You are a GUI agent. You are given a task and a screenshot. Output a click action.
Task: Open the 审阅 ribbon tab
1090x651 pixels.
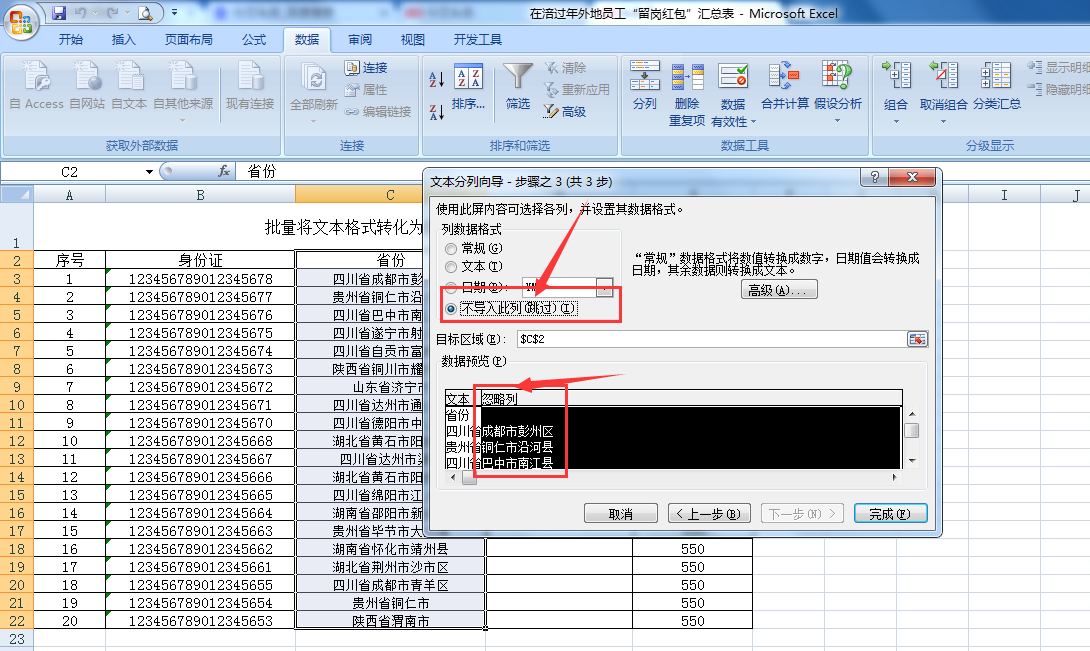coord(359,40)
